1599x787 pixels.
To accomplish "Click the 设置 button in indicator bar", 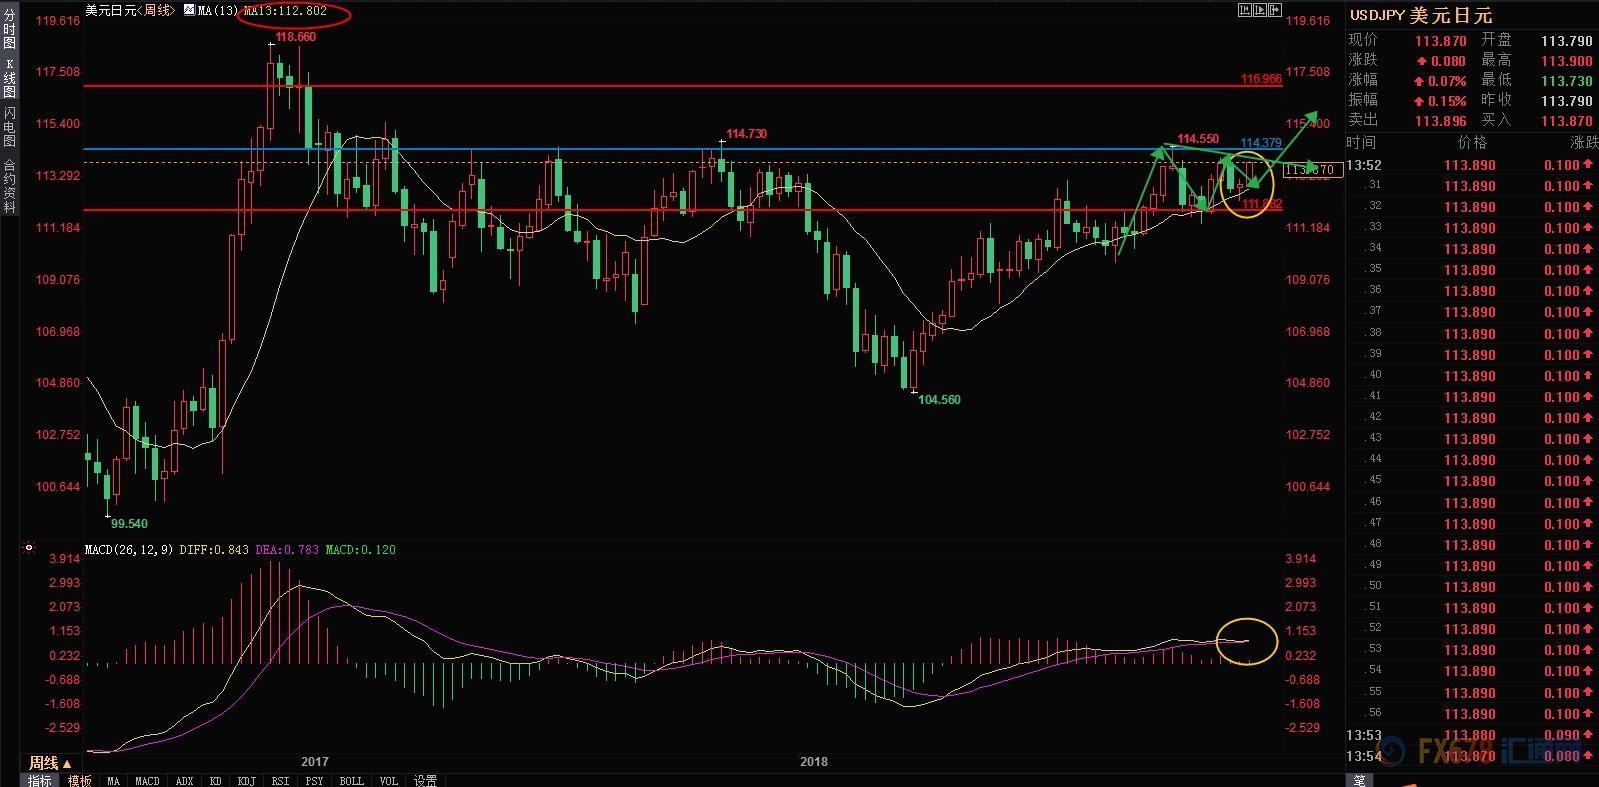I will tap(425, 780).
